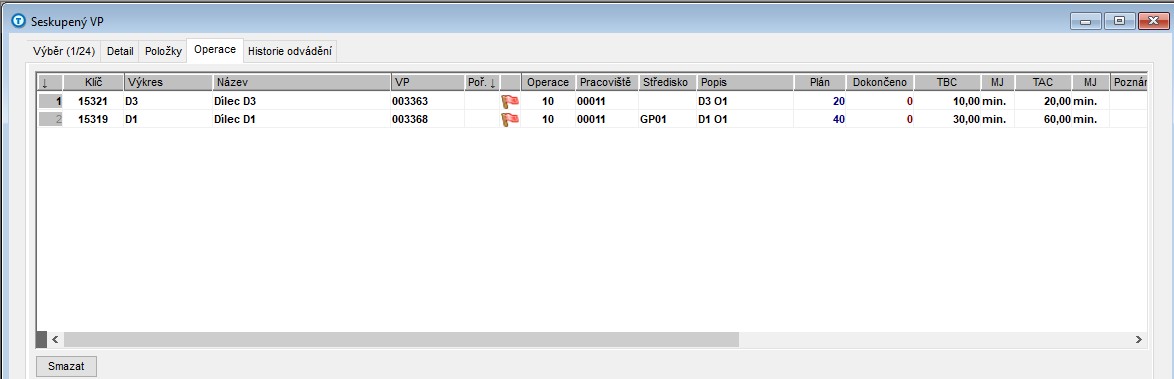1174x379 pixels.
Task: Click the TAC column header
Action: click(x=1043, y=82)
